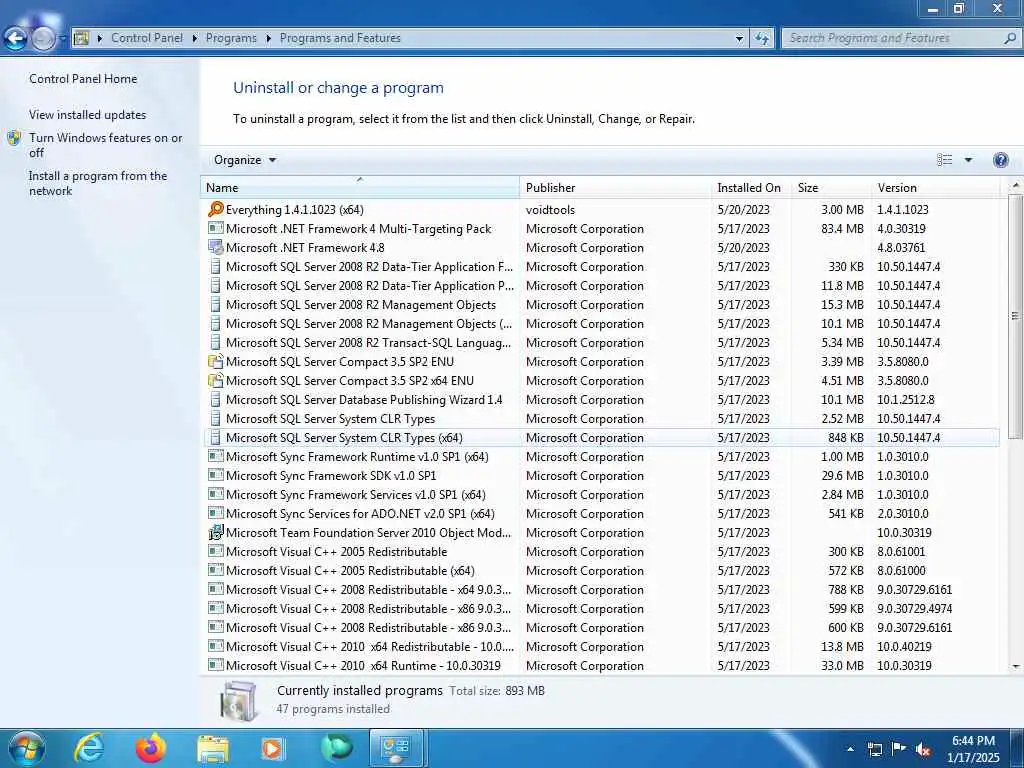Screen dimensions: 1024x768
Task: Click the Control Panel breadcrumb
Action: point(147,38)
